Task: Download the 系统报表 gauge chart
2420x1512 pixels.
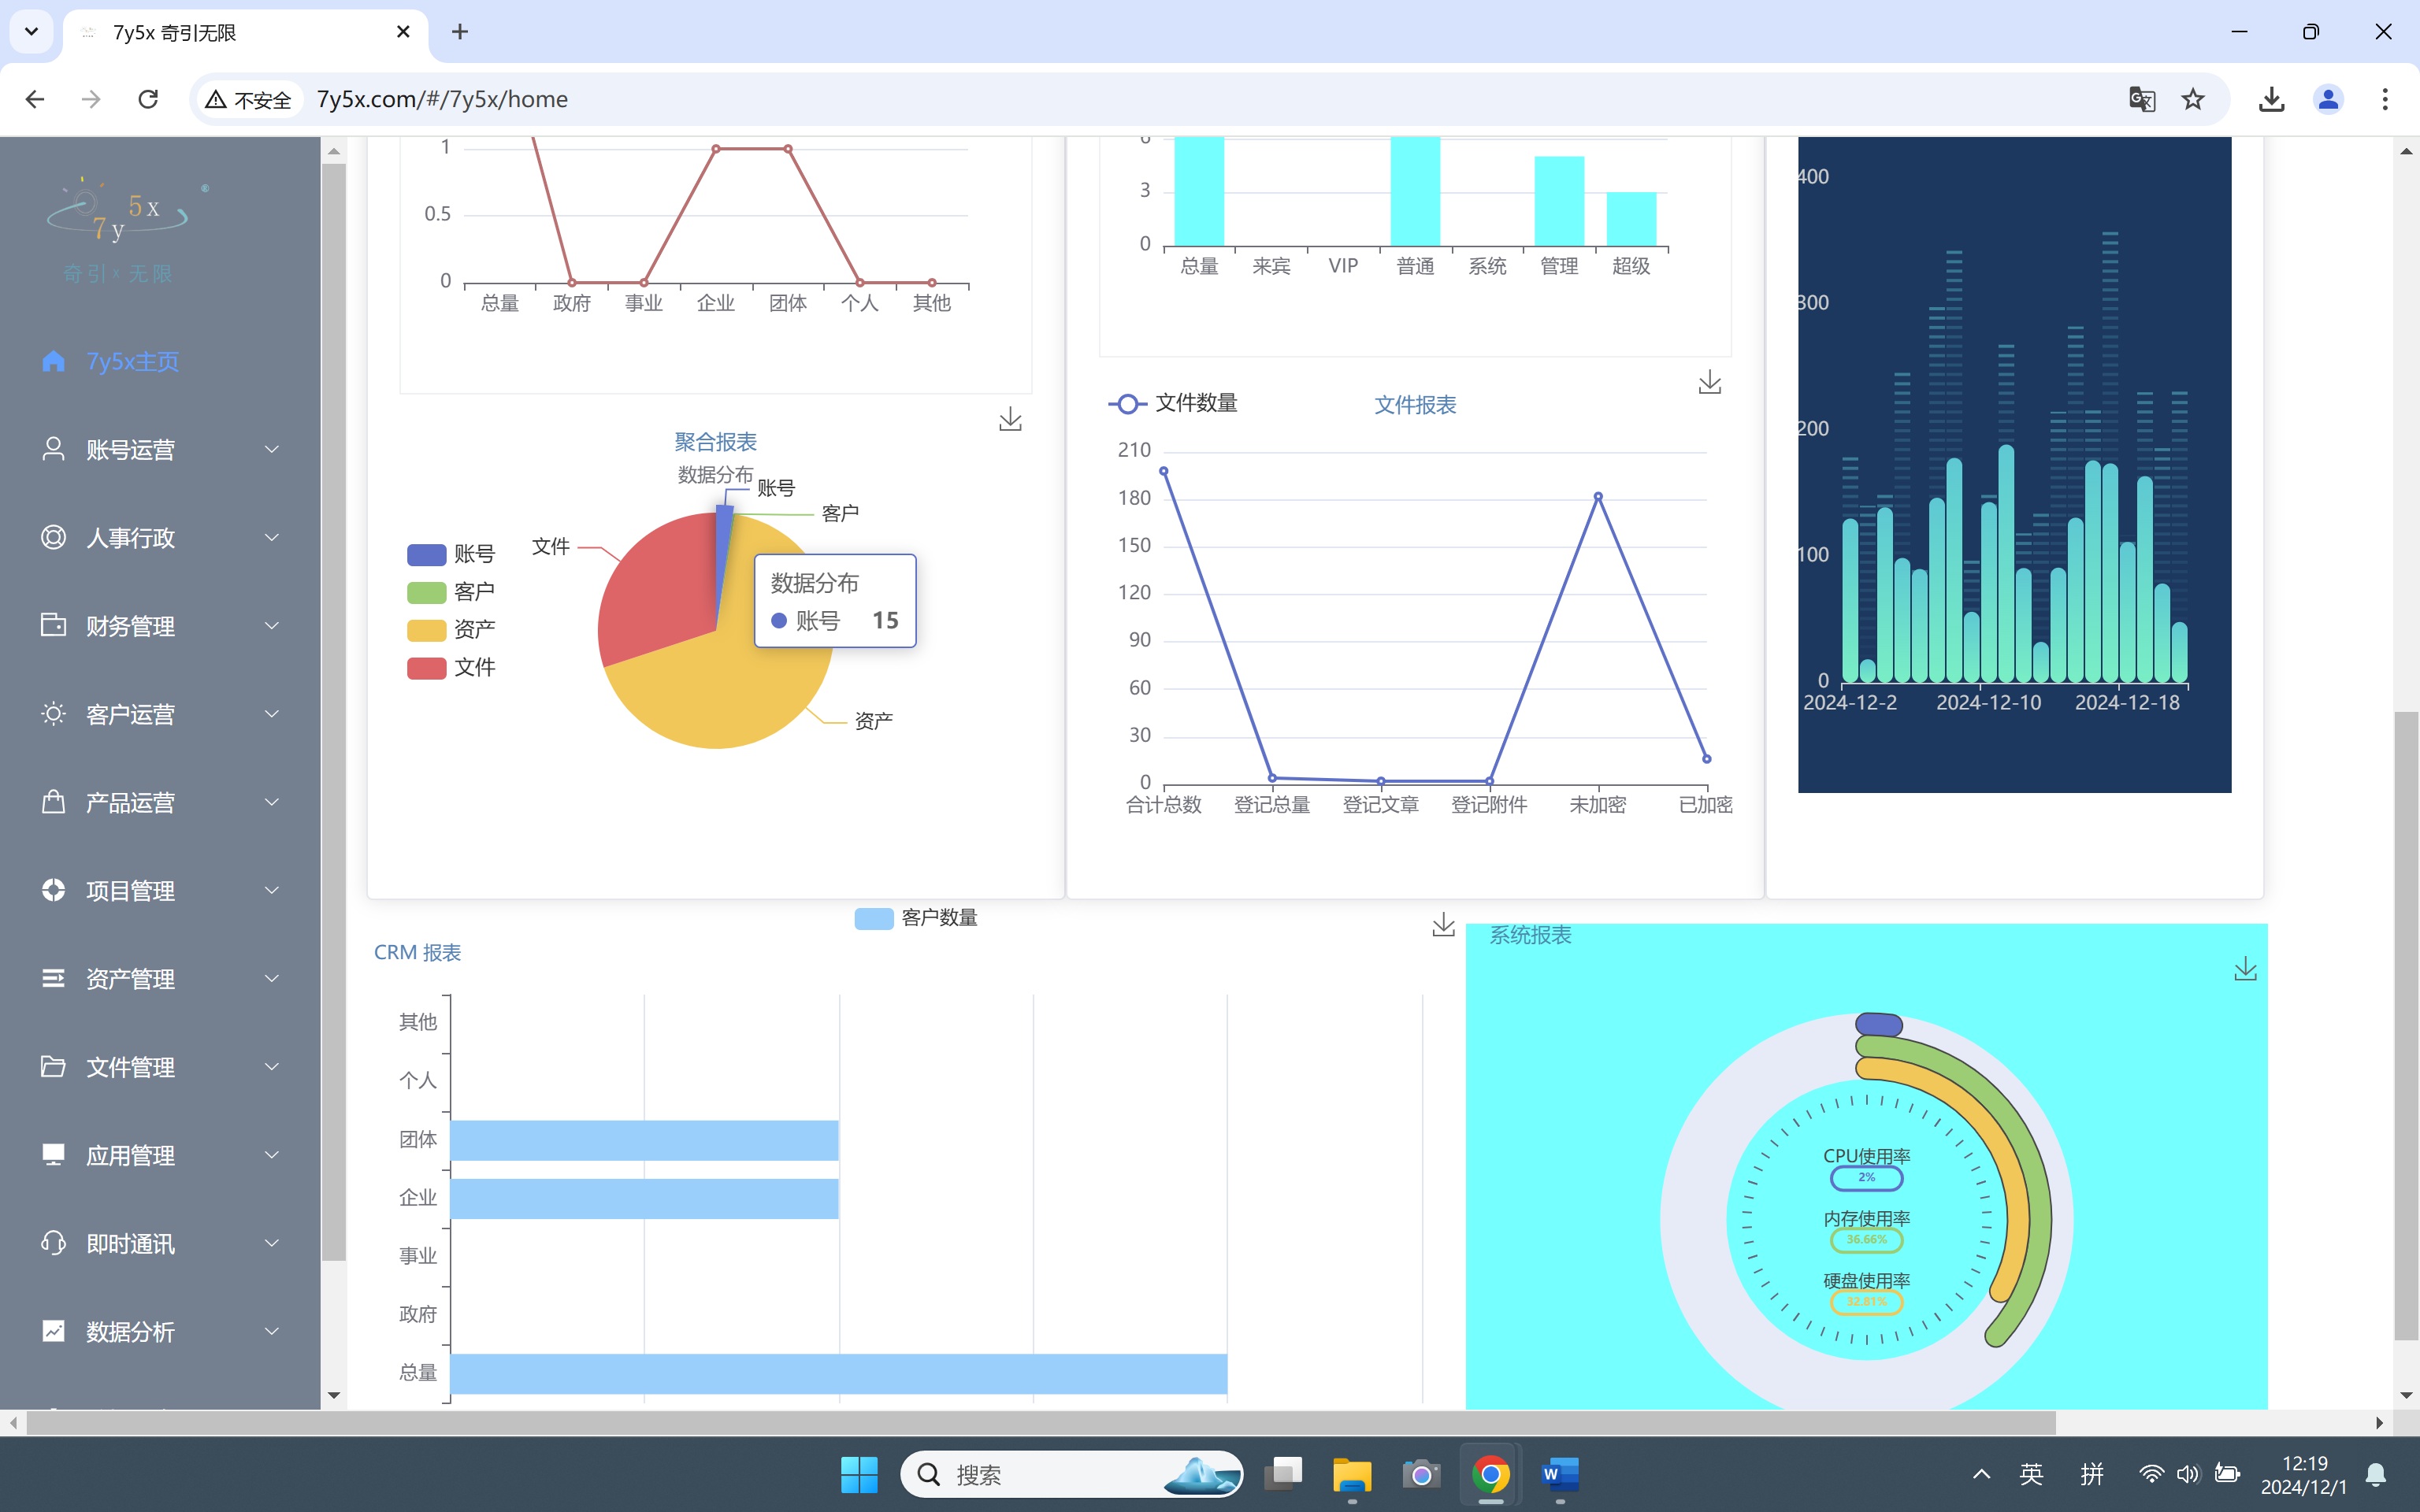Action: click(x=2245, y=968)
